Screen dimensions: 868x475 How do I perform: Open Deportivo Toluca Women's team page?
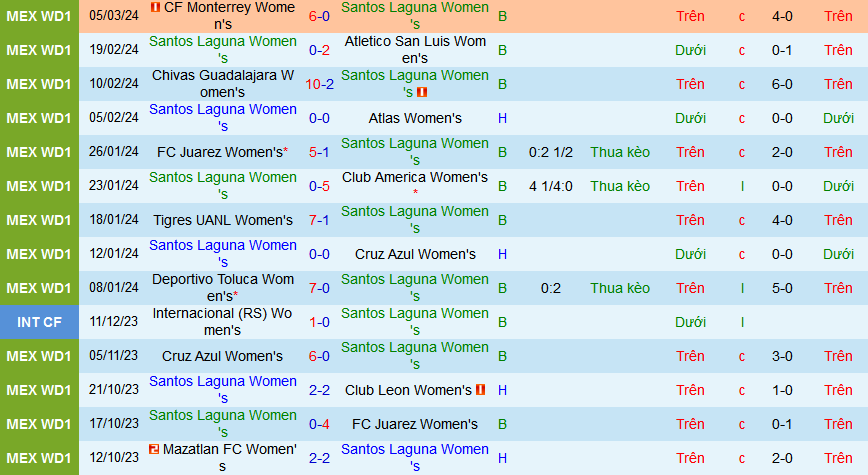(223, 288)
